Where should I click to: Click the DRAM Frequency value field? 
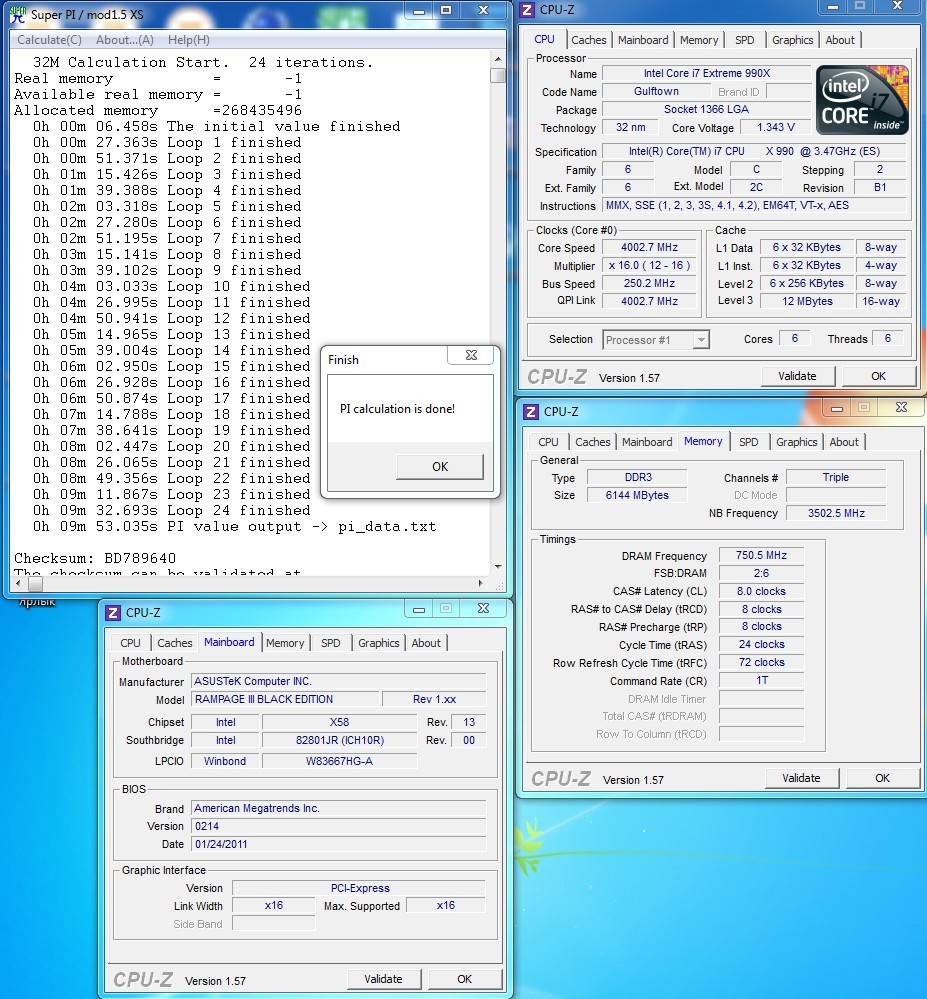point(761,556)
